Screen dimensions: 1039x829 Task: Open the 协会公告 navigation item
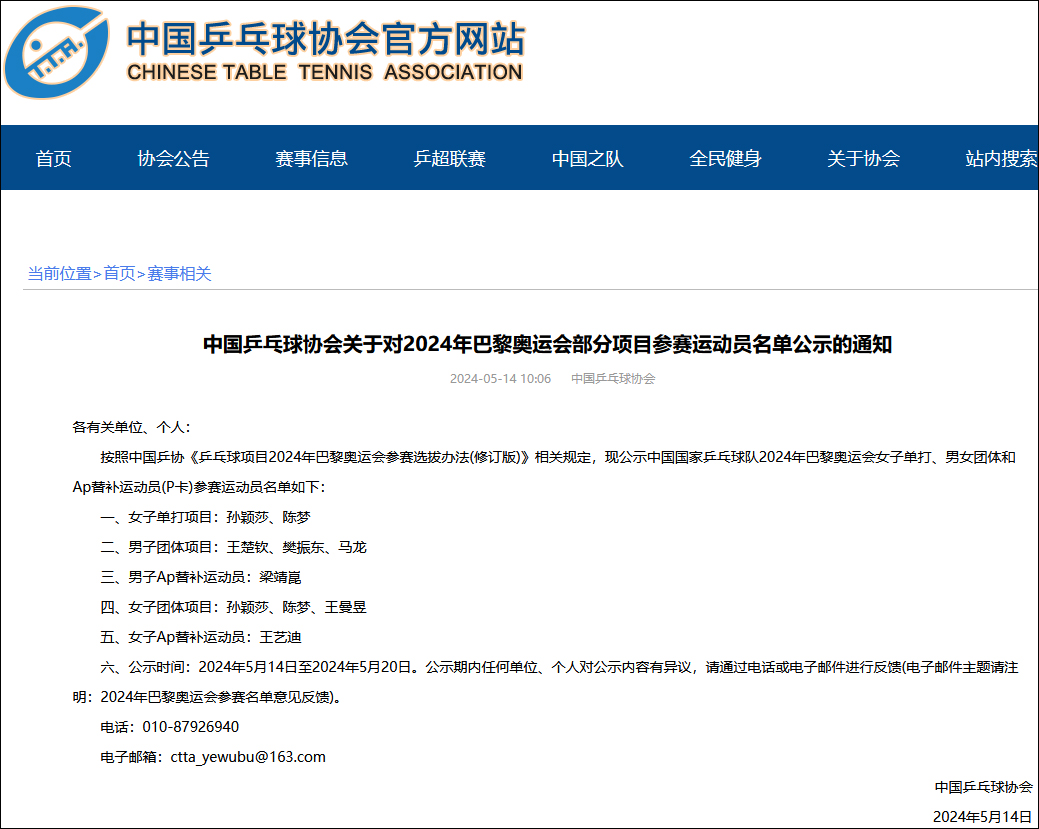[174, 158]
